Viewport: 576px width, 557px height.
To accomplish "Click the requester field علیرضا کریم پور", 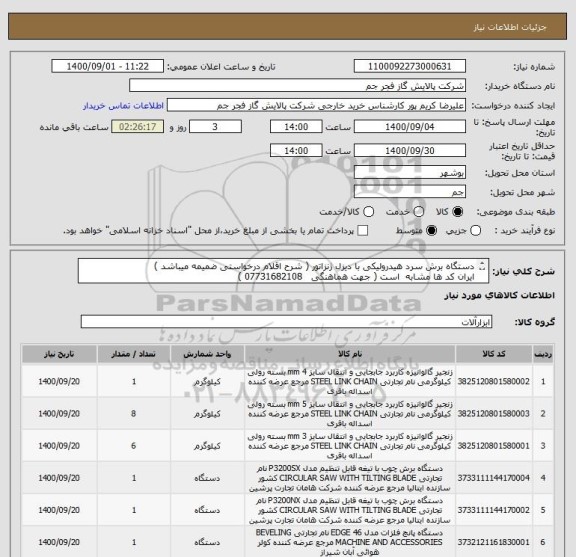I will (x=316, y=106).
